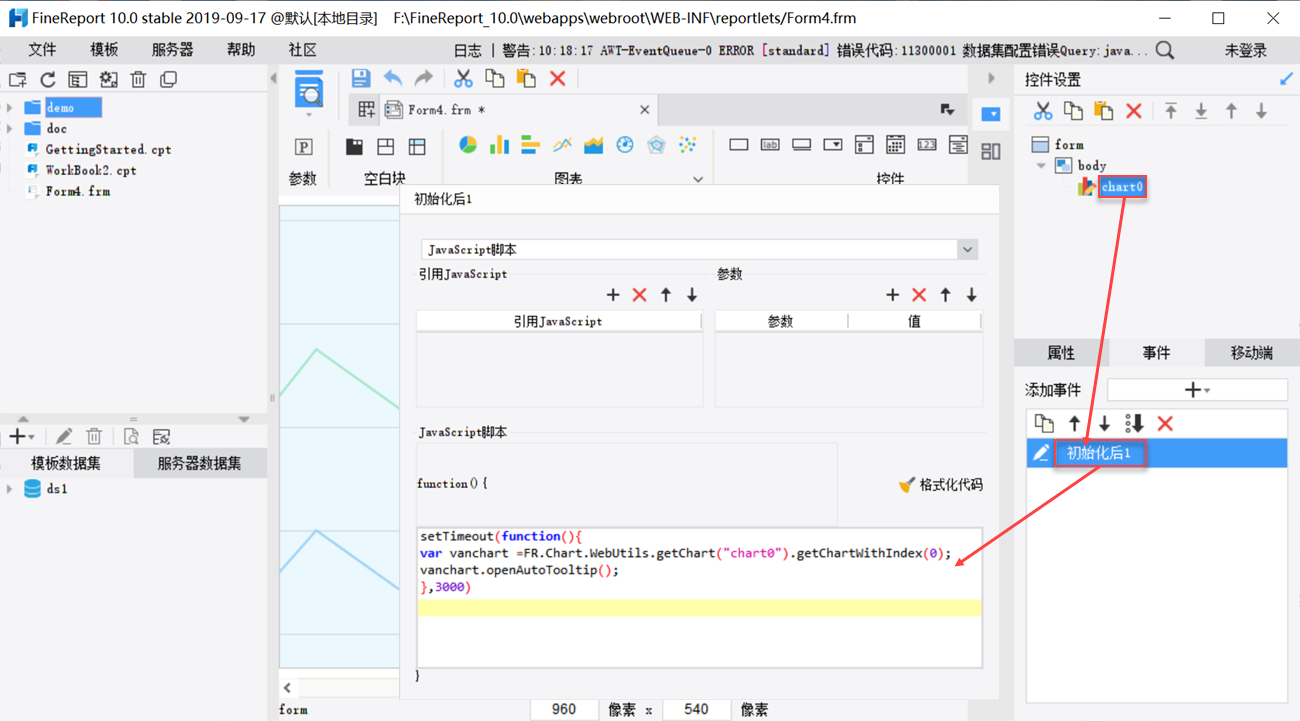The width and height of the screenshot is (1300, 721).
Task: Open the 社区 menu
Action: 303,50
